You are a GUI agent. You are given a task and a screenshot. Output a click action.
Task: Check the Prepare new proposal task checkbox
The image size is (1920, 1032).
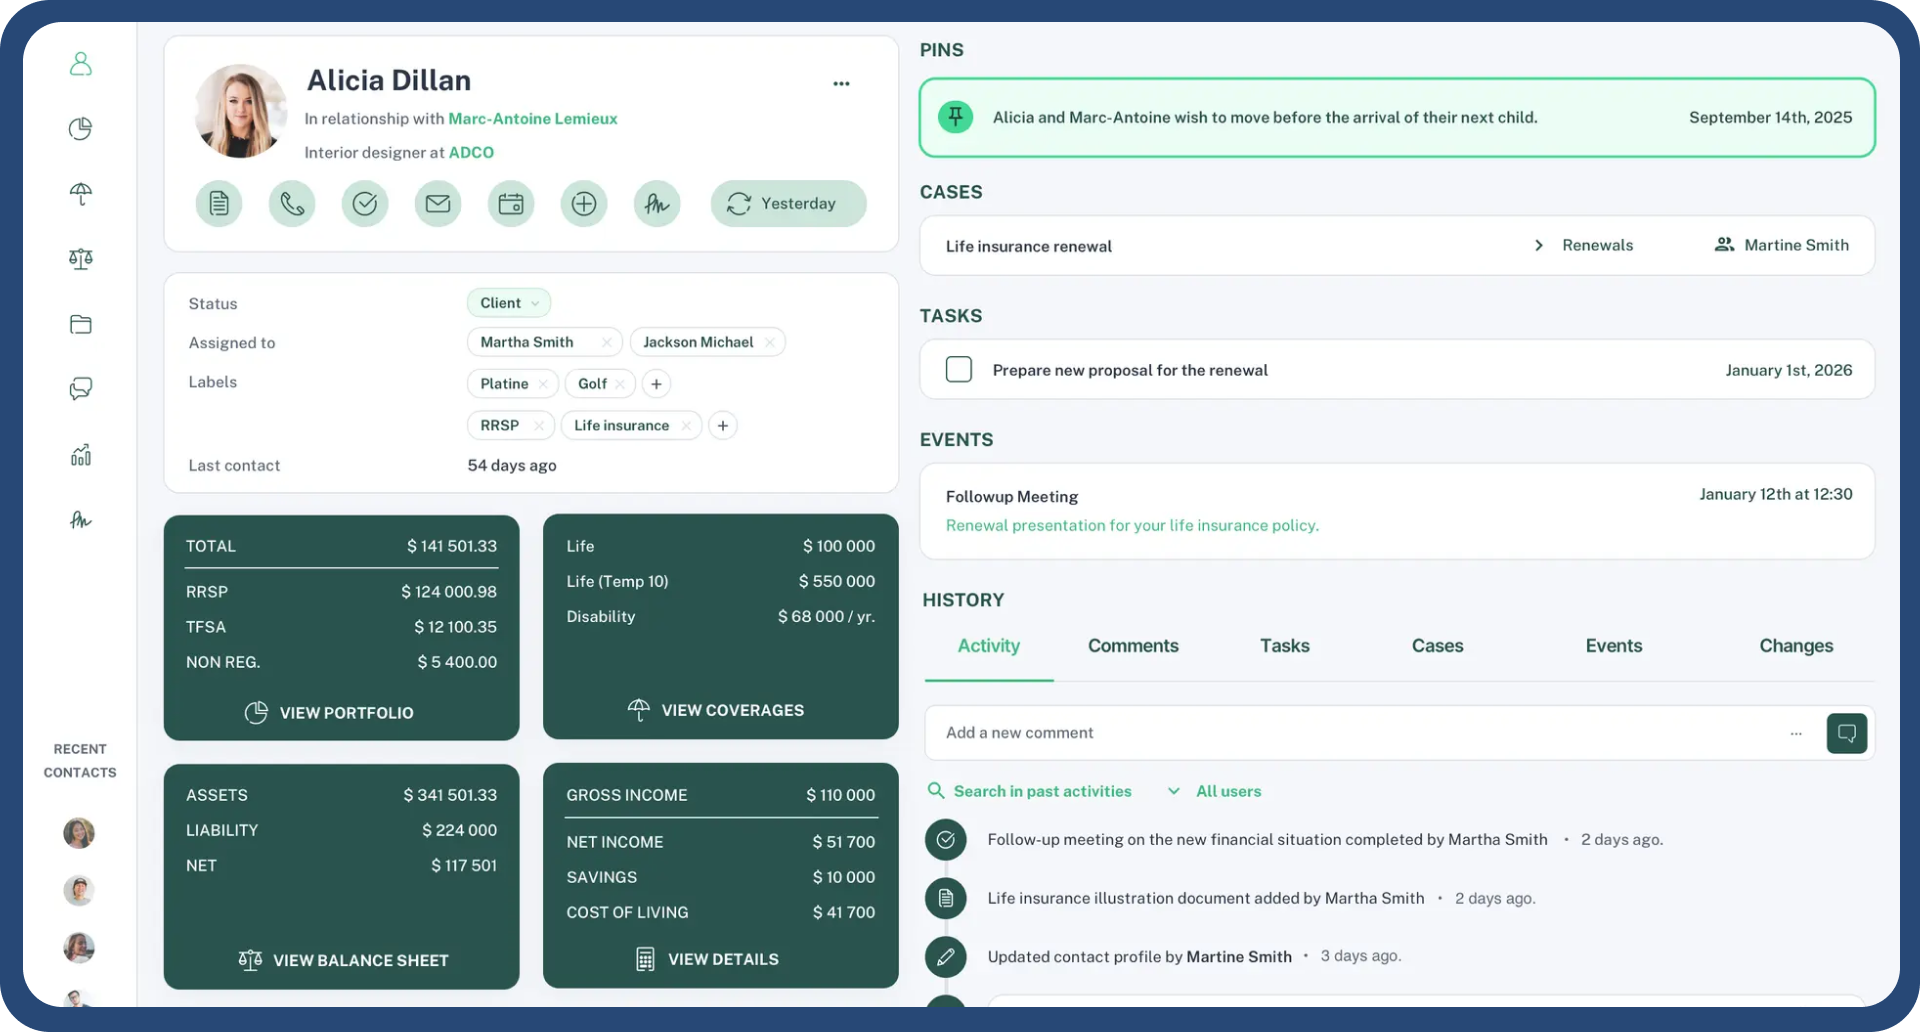pyautogui.click(x=958, y=369)
